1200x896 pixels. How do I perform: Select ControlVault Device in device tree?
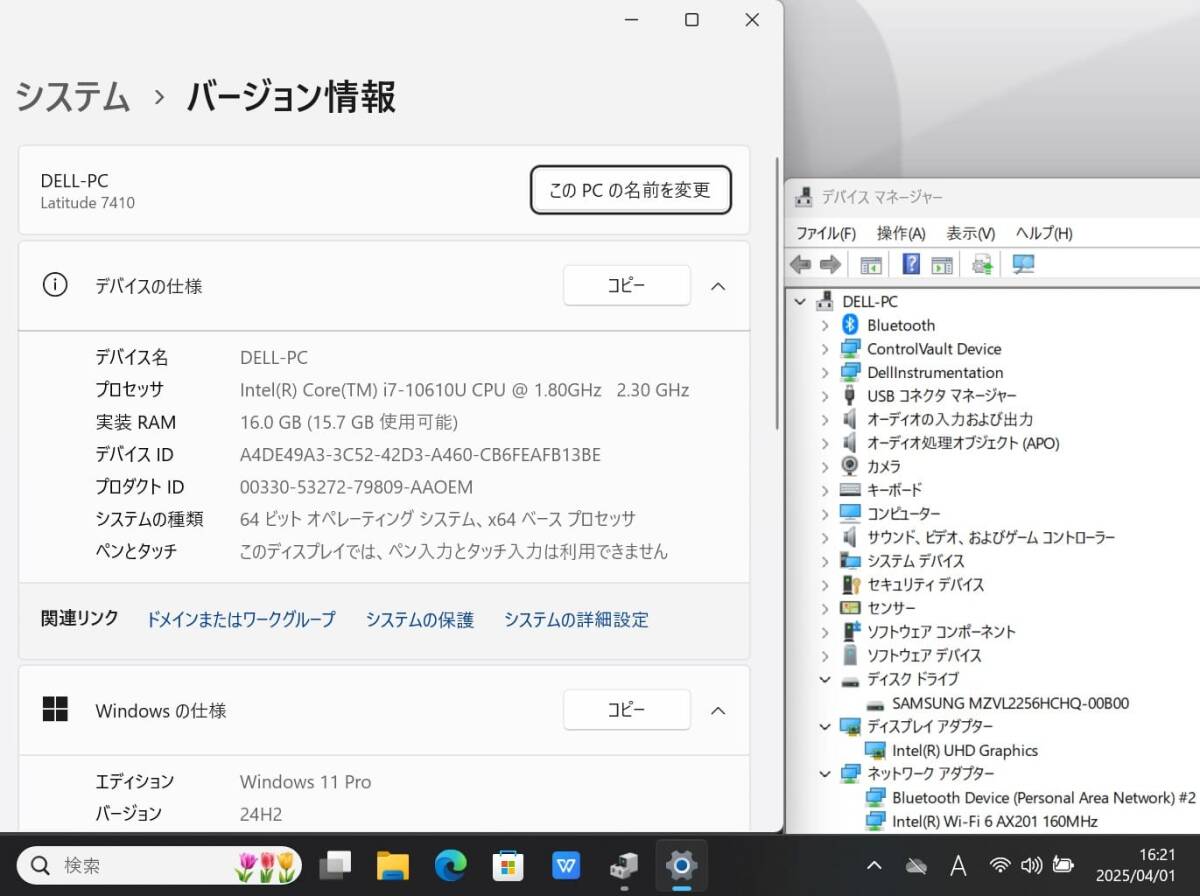pyautogui.click(x=934, y=349)
